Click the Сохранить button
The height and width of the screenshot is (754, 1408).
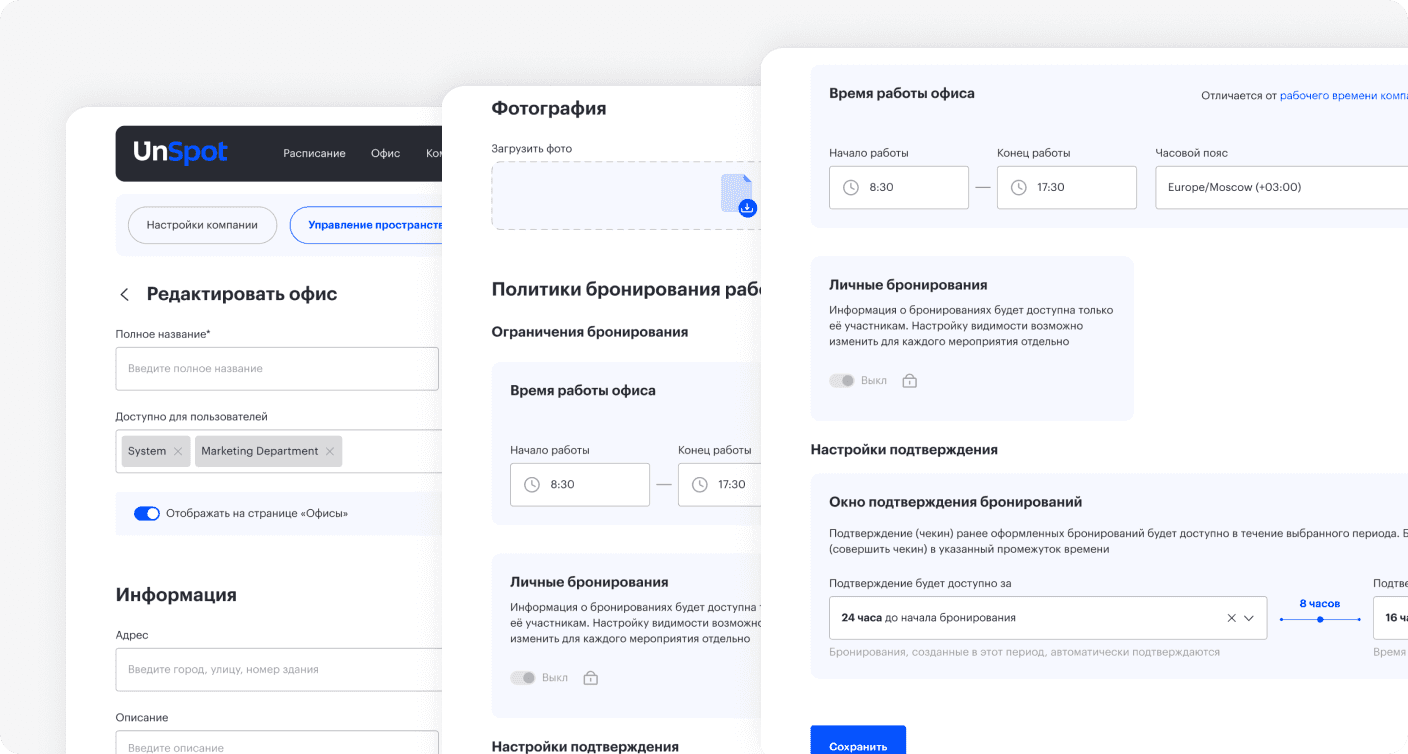click(x=858, y=740)
